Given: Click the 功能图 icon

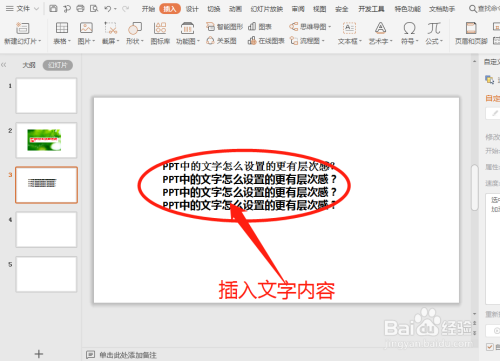Looking at the screenshot, I should [187, 28].
